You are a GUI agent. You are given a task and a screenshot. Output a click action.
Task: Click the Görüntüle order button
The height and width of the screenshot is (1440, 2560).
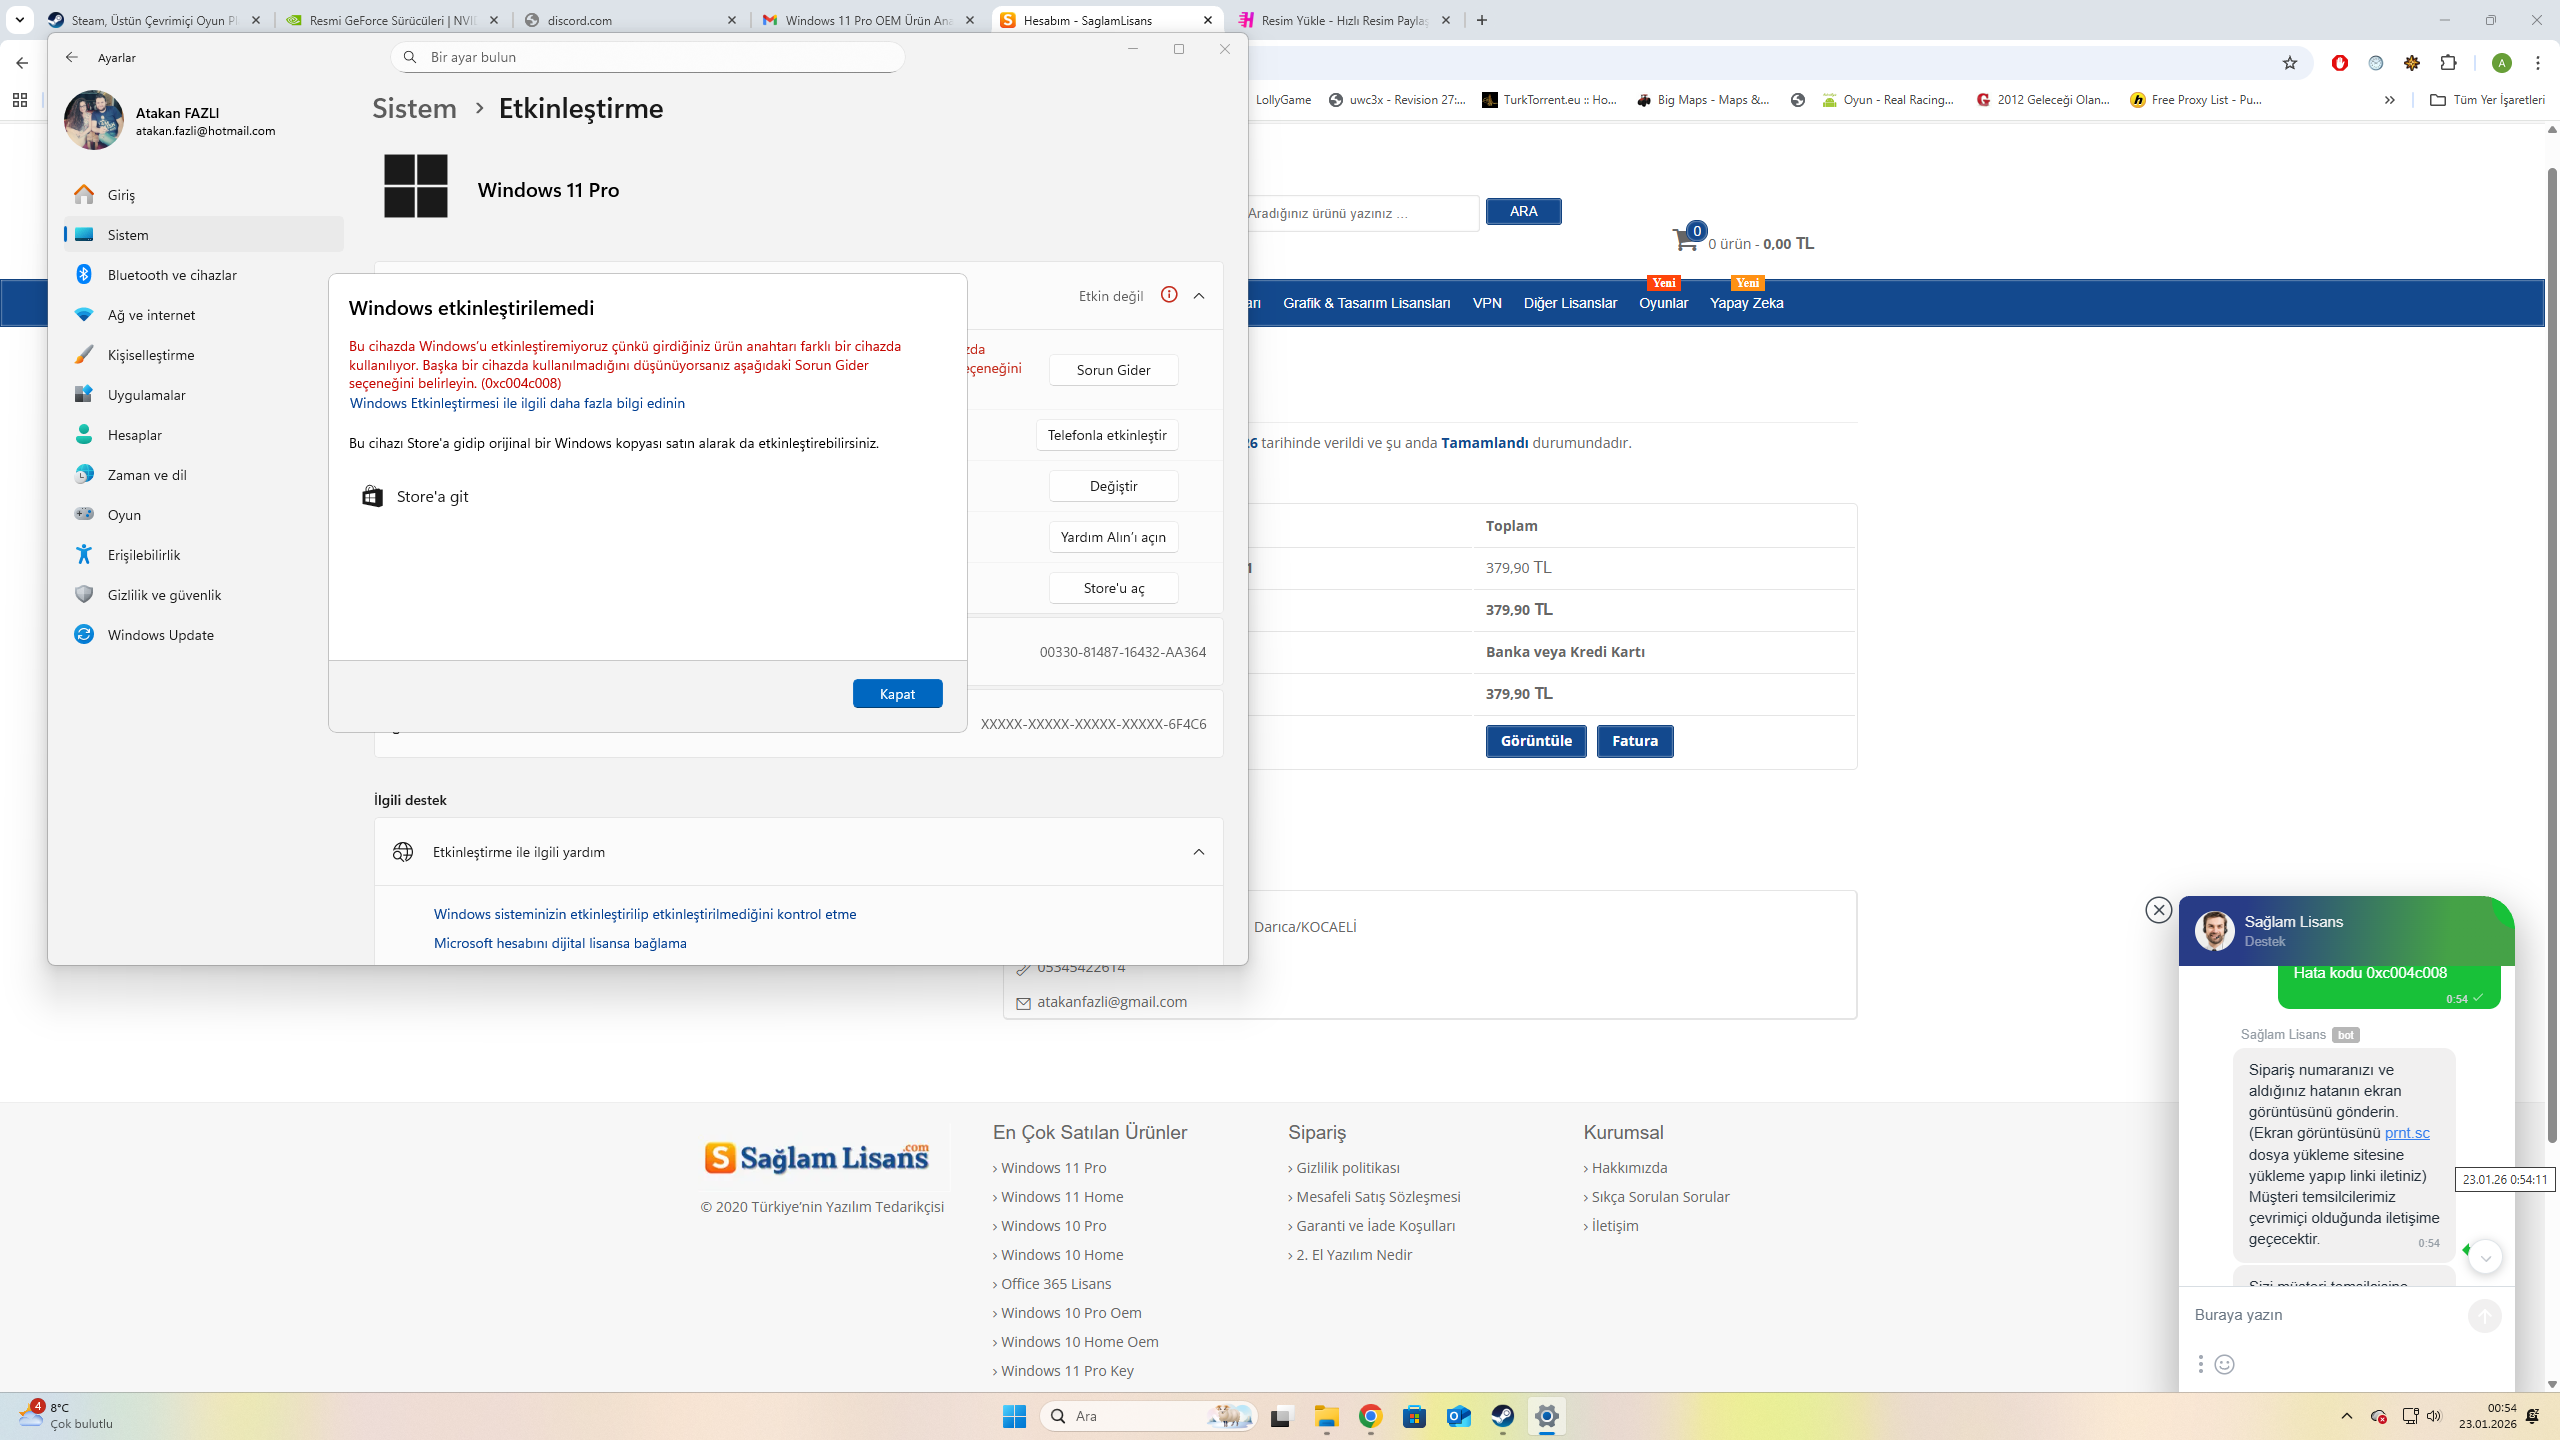(1536, 741)
